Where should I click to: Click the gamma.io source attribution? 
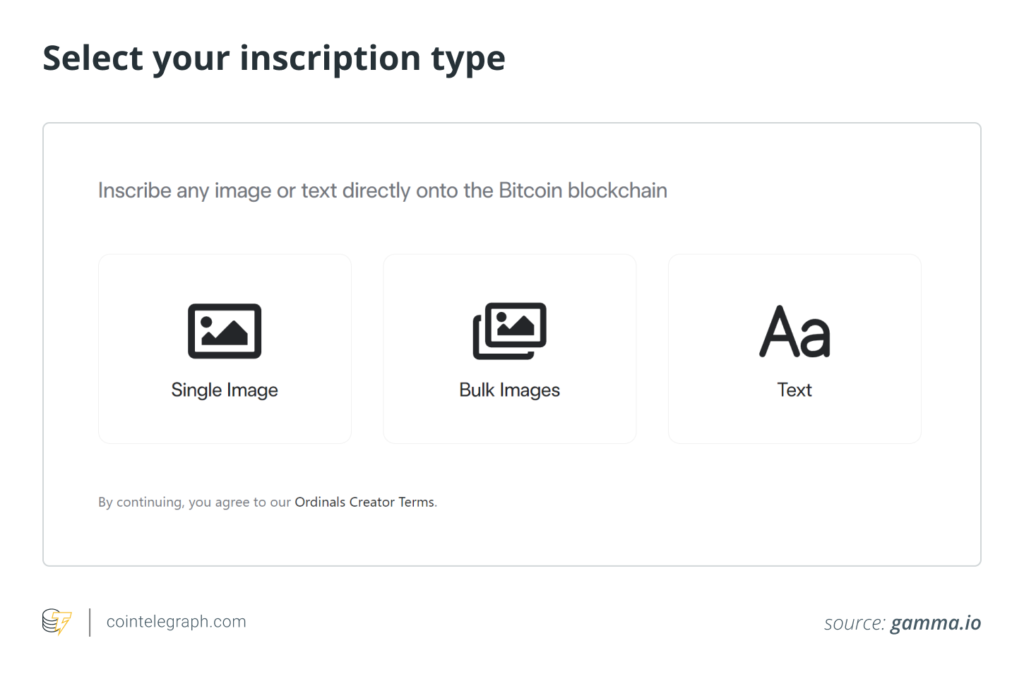[x=935, y=623]
